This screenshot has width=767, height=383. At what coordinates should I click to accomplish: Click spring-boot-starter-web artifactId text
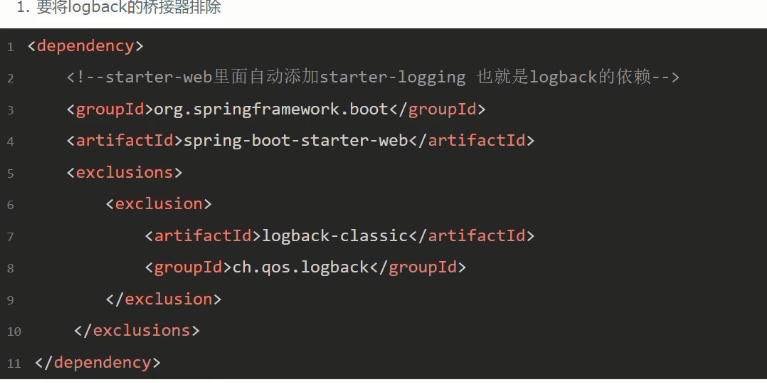(x=295, y=141)
